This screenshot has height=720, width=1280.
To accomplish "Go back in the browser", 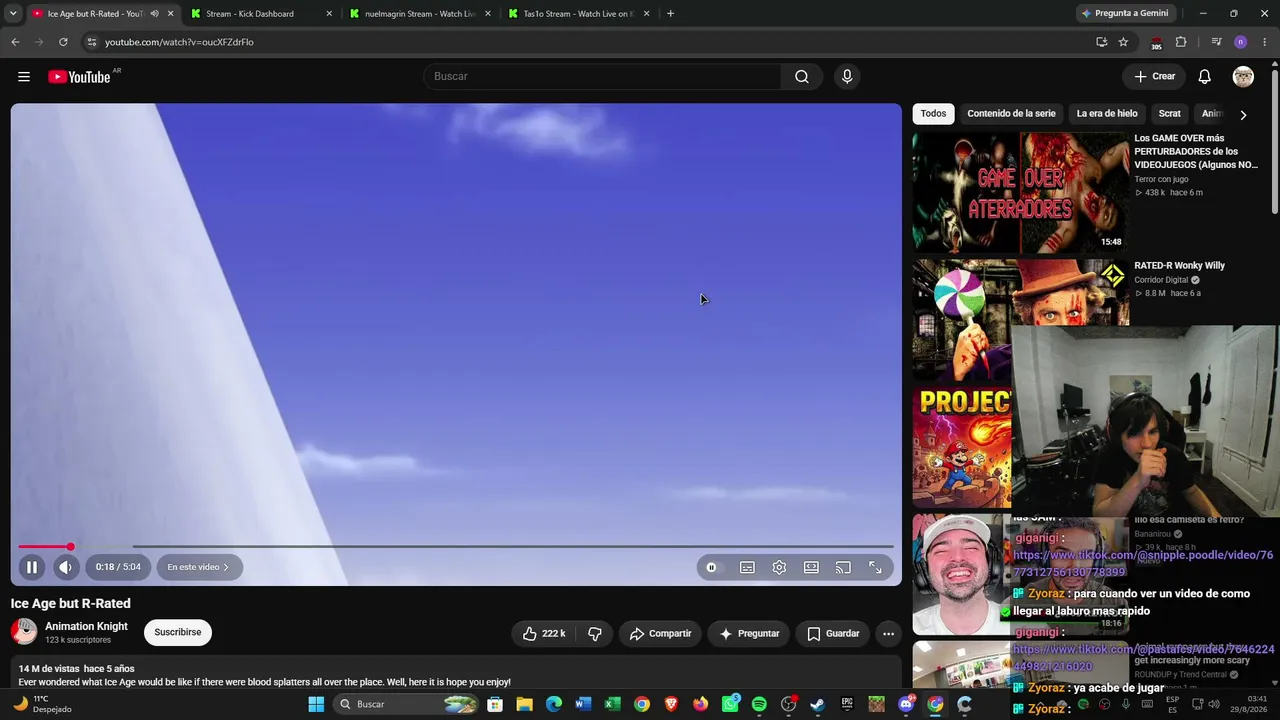I will click(x=15, y=42).
